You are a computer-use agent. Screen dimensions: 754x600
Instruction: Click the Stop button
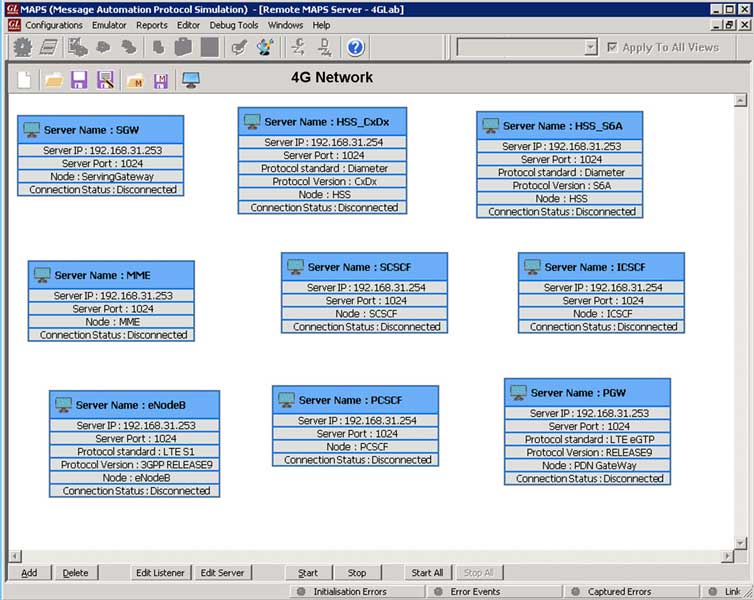click(x=357, y=573)
